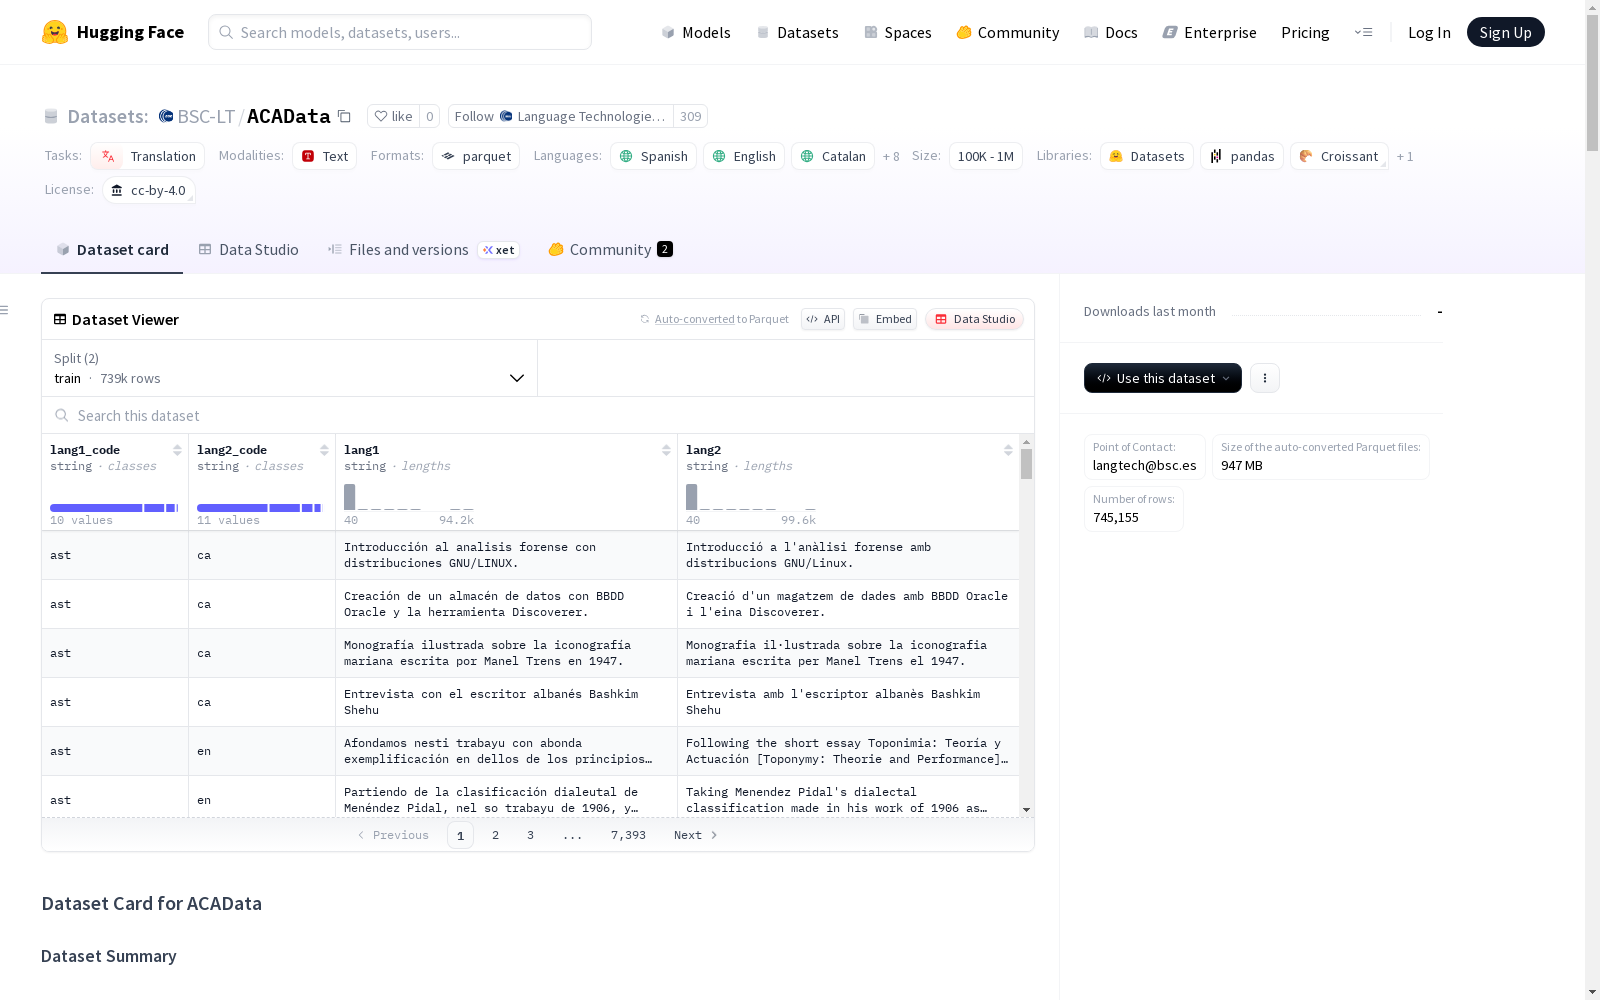The width and height of the screenshot is (1600, 1000).
Task: Filter by the English language tag
Action: pyautogui.click(x=744, y=156)
